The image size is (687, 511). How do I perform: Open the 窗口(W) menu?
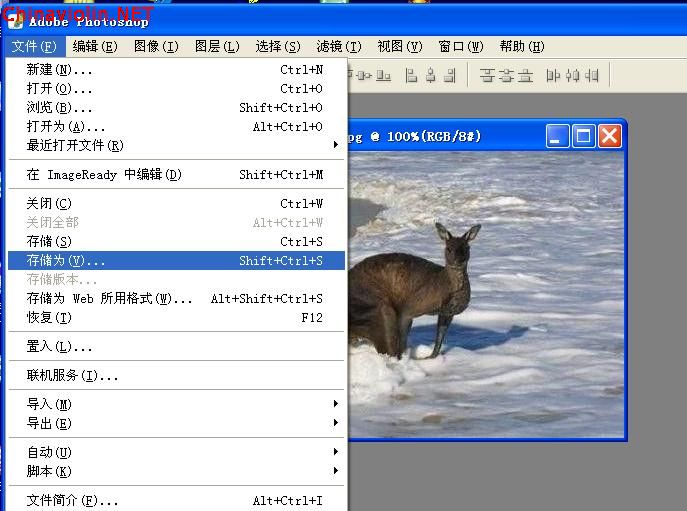click(x=460, y=46)
